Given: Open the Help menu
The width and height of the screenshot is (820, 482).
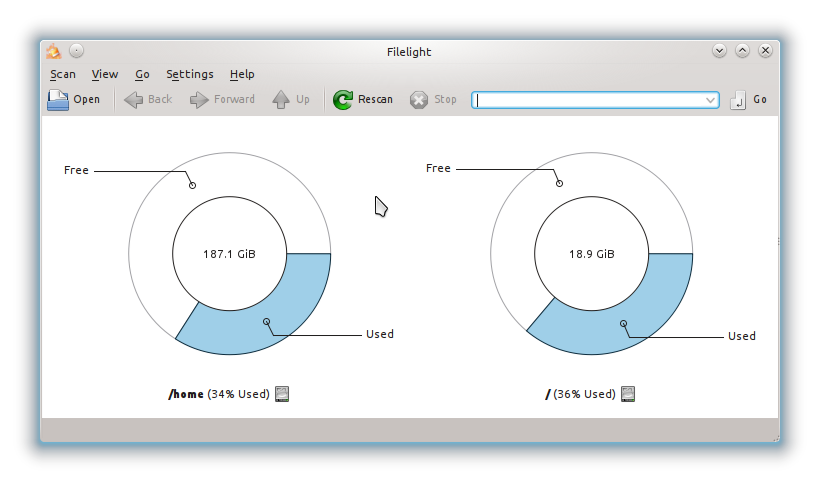Looking at the screenshot, I should point(242,74).
